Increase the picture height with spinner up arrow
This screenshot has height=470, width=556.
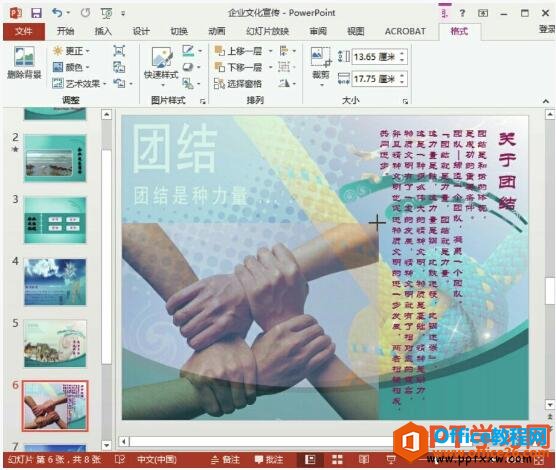point(402,53)
